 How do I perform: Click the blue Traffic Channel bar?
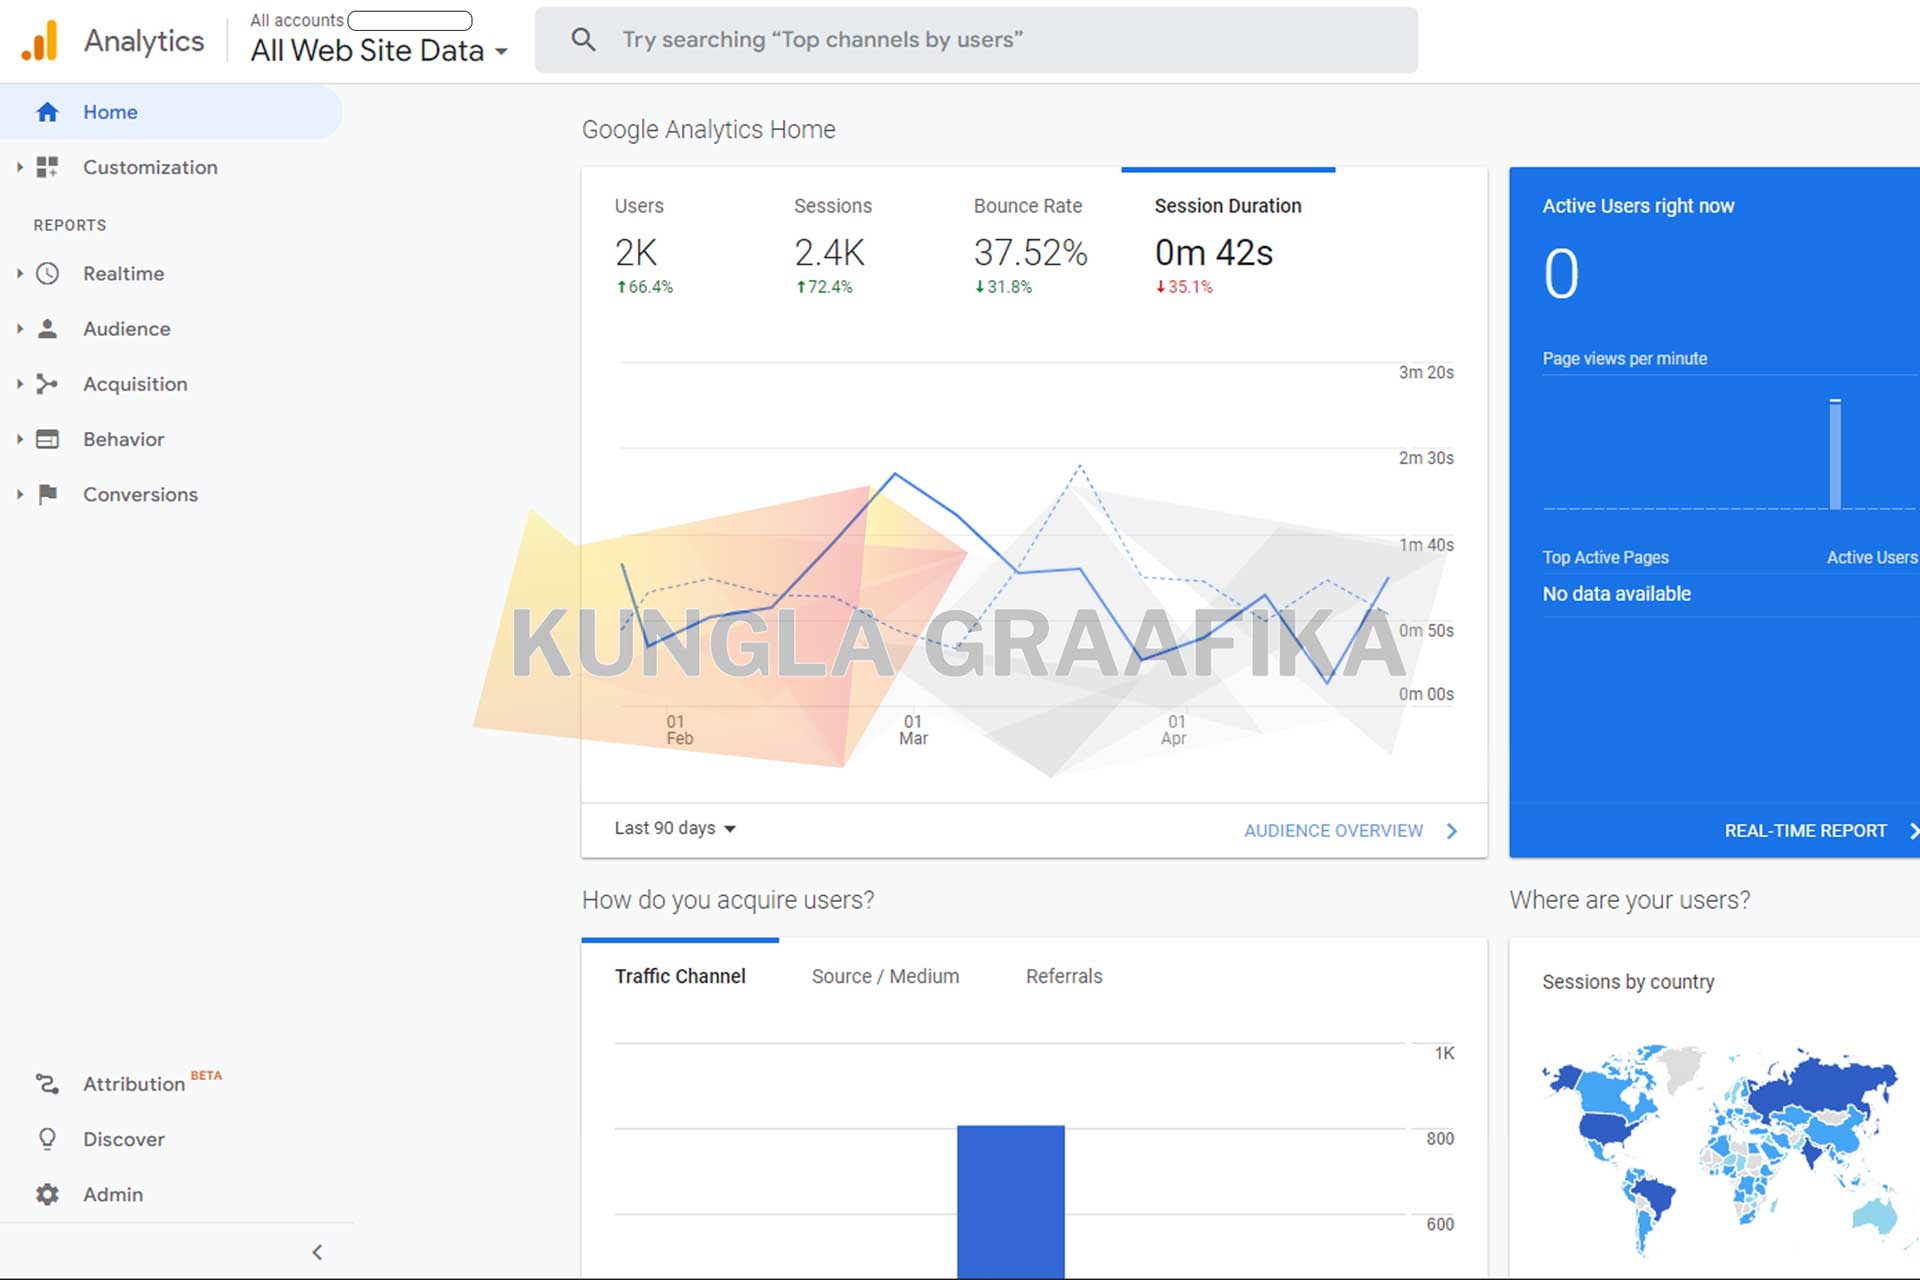click(x=1011, y=1202)
